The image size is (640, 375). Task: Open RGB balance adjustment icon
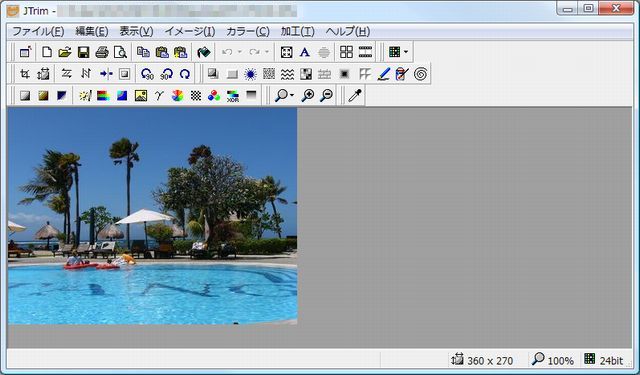pos(214,95)
